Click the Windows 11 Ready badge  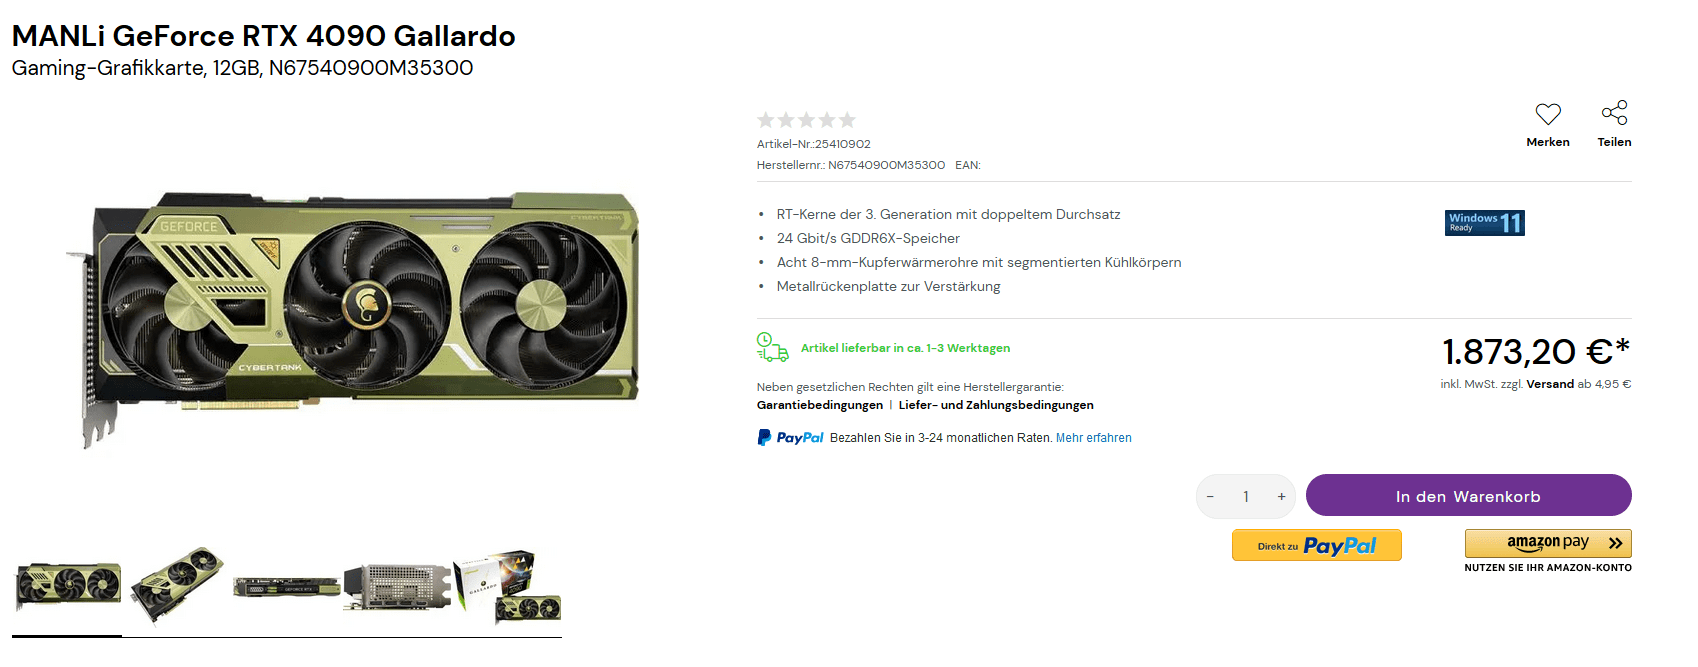pos(1485,222)
